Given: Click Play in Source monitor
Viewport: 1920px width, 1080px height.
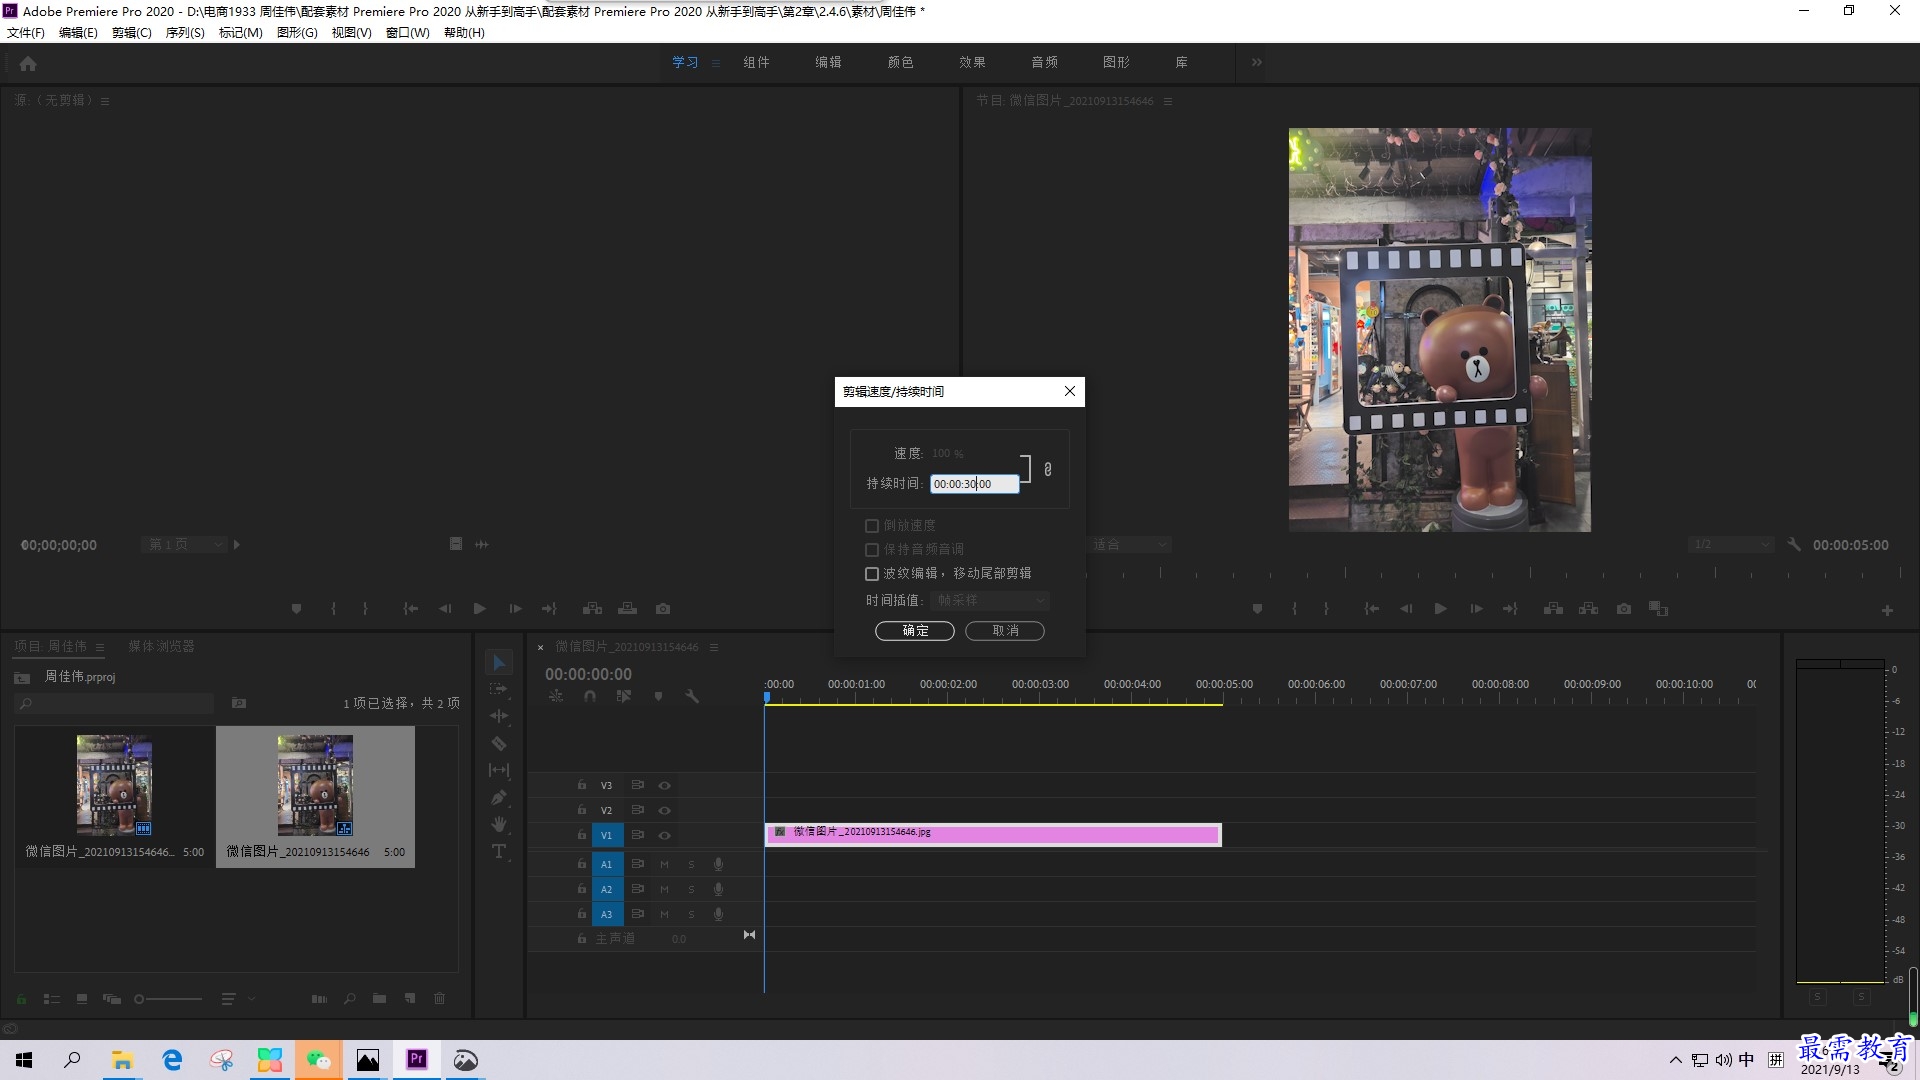Looking at the screenshot, I should pyautogui.click(x=480, y=608).
